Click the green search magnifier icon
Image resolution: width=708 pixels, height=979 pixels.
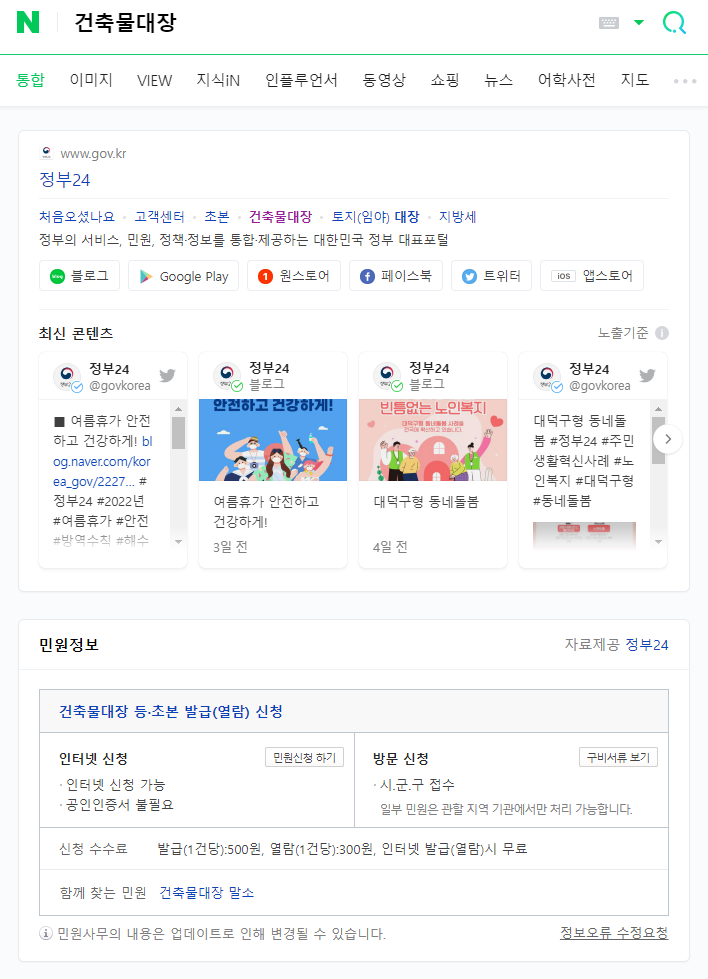(x=674, y=23)
